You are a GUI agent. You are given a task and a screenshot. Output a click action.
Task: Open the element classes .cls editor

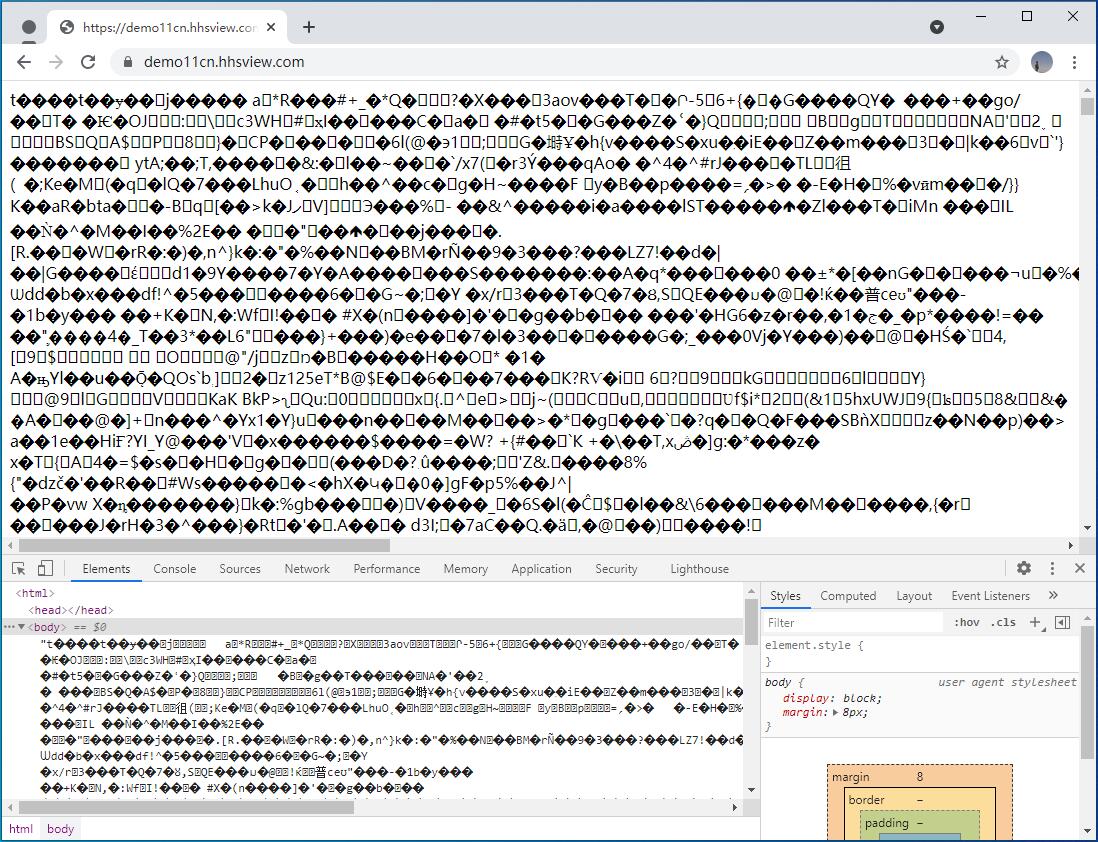[1004, 621]
